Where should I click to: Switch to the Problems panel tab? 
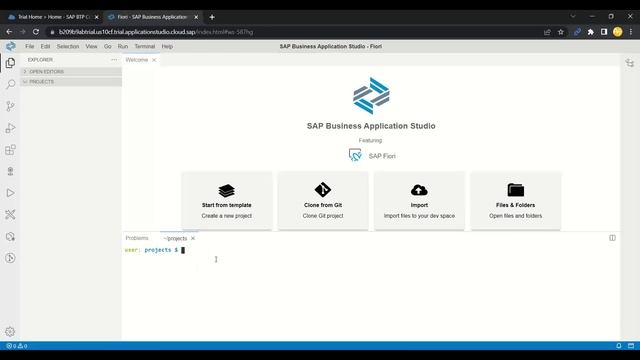click(x=137, y=238)
